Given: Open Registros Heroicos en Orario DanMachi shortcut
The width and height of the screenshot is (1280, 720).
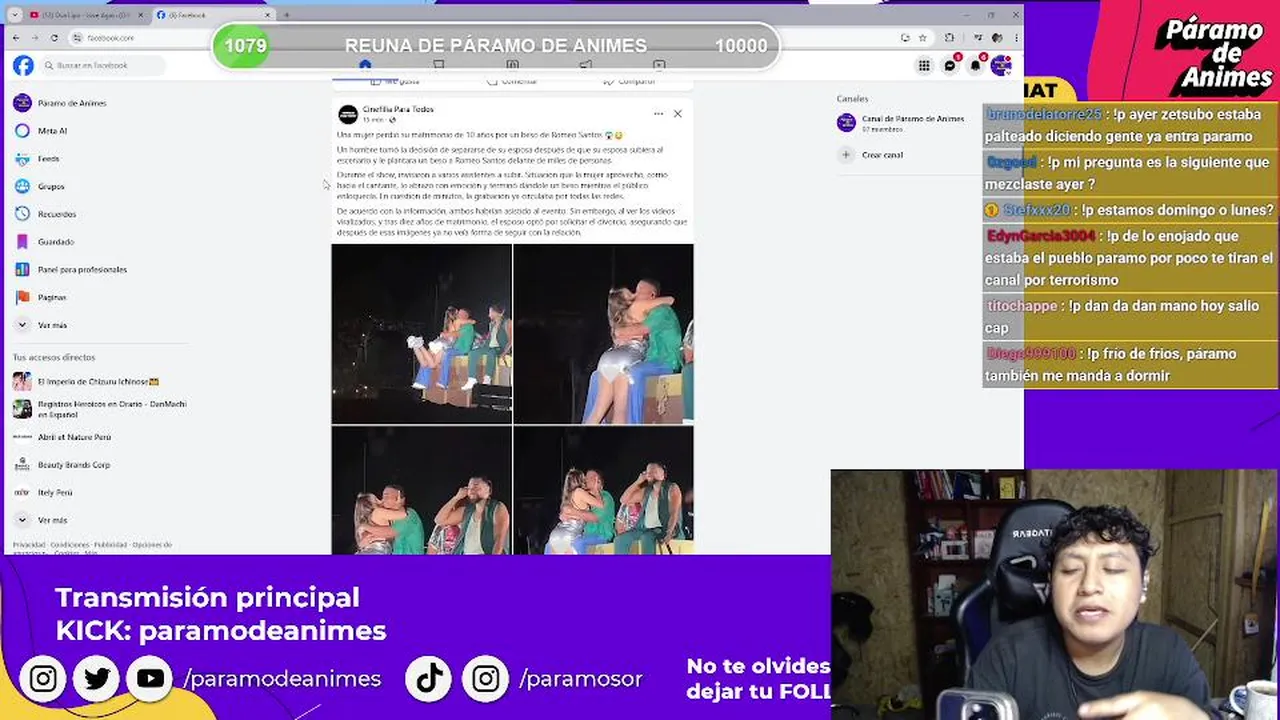Looking at the screenshot, I should pos(100,409).
